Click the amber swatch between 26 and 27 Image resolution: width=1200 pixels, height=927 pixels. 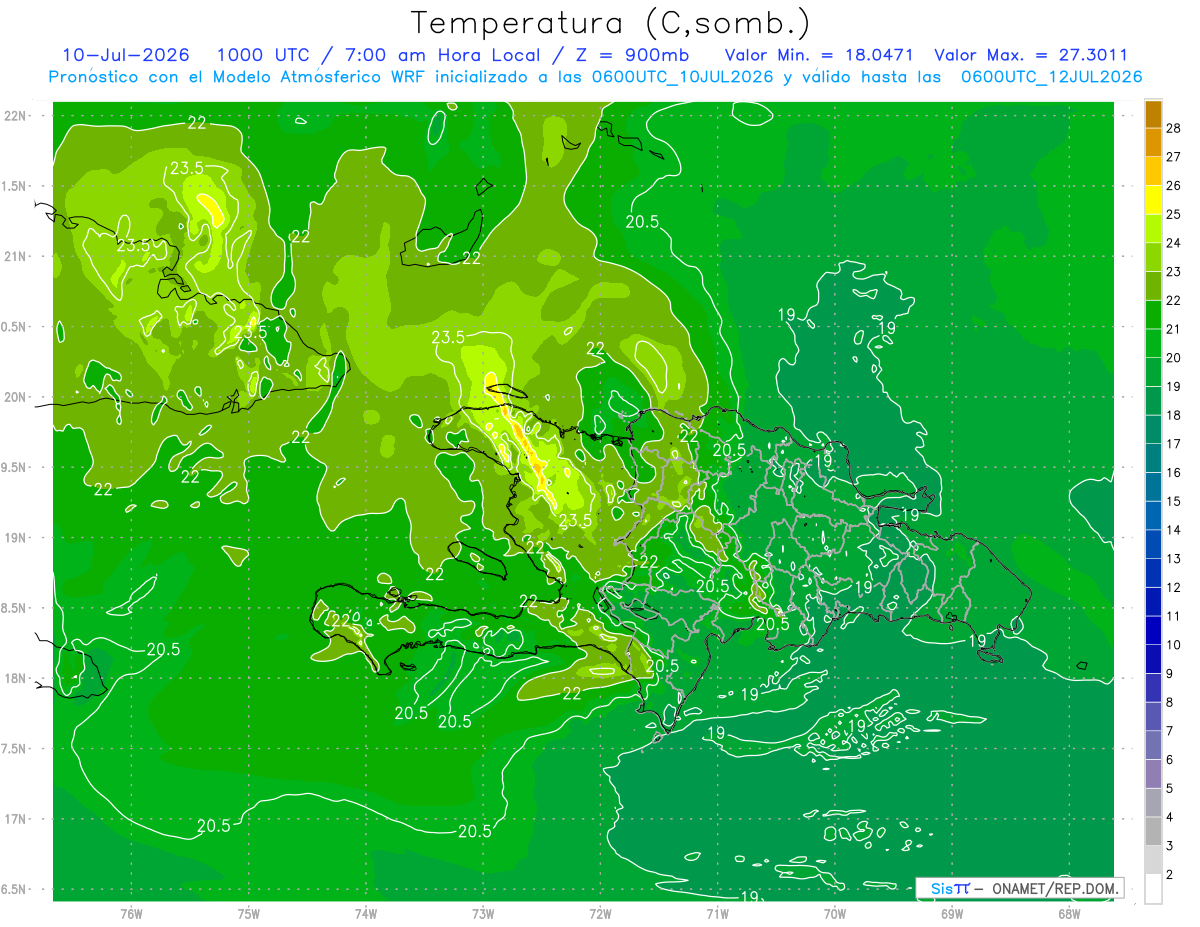pos(1153,171)
